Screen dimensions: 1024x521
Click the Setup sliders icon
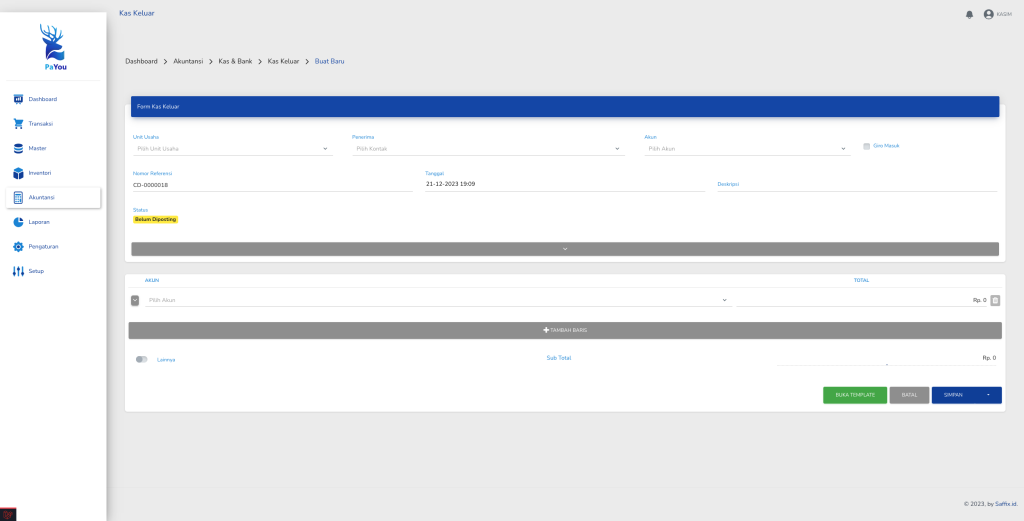pos(18,271)
